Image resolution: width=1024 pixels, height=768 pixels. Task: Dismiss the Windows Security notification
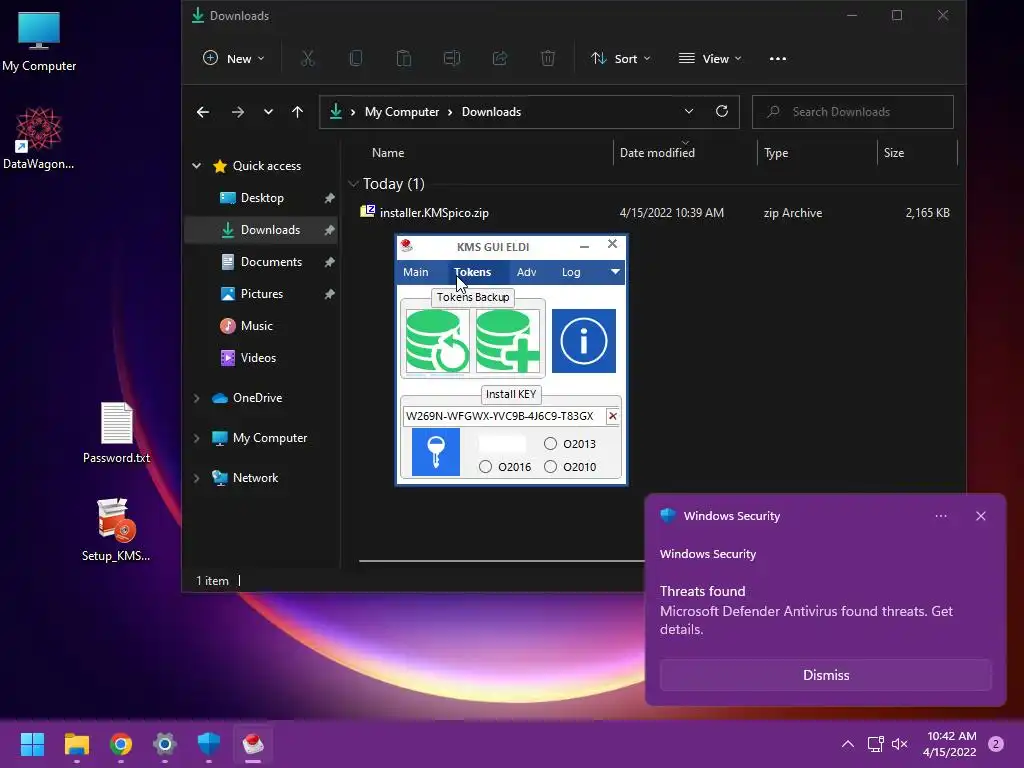825,675
